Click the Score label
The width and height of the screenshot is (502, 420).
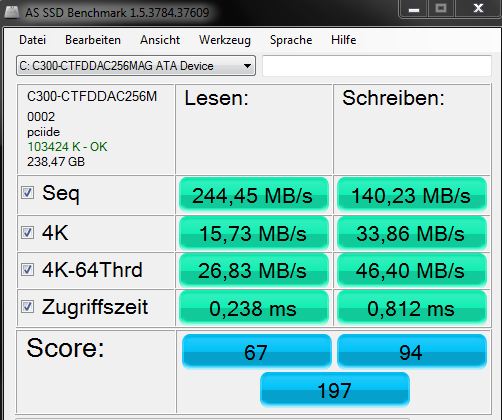(65, 348)
